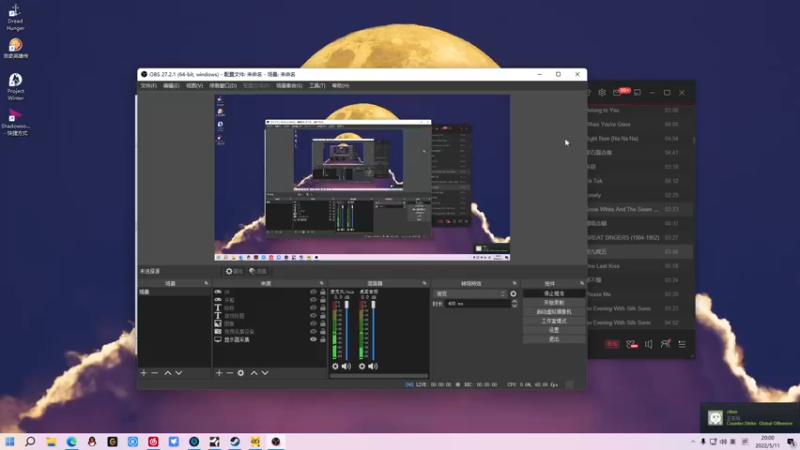800x450 pixels.
Task: Toggle visibility of the topmost source row
Action: pyautogui.click(x=313, y=292)
